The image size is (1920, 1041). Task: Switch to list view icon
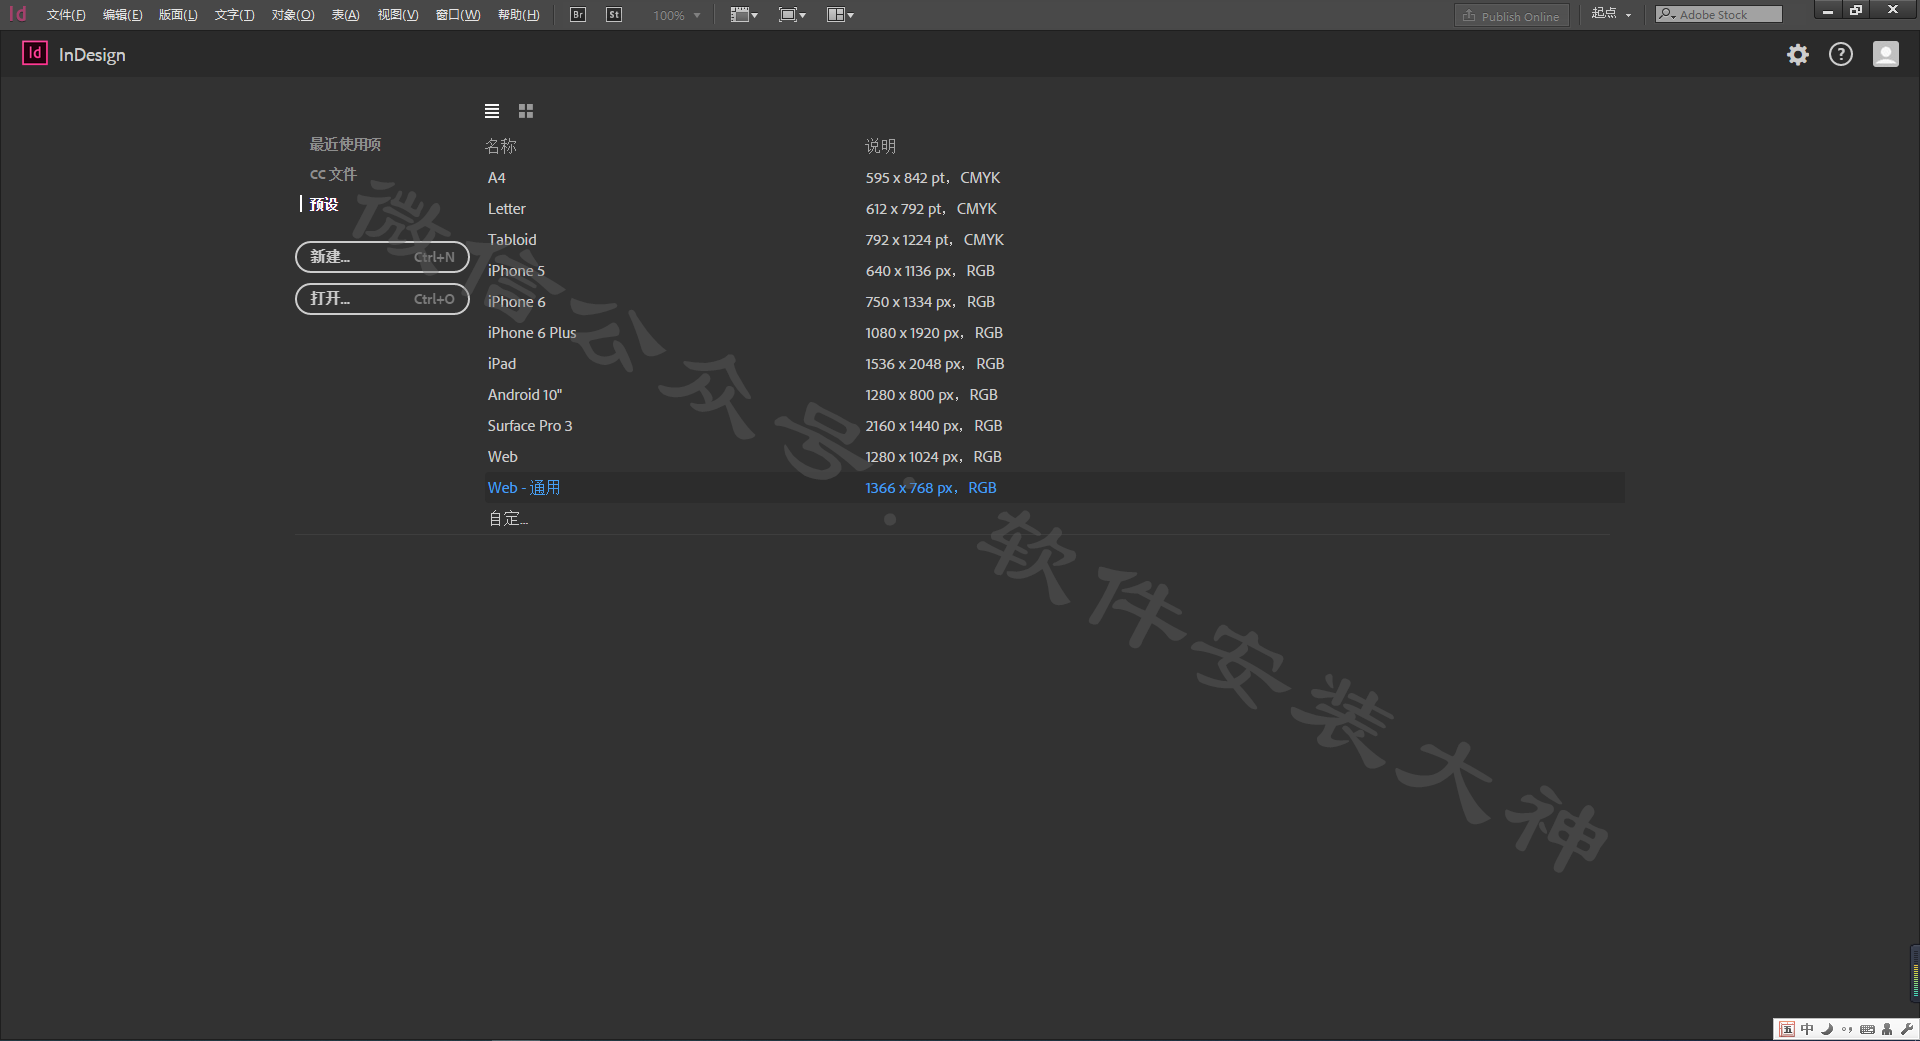coord(492,111)
